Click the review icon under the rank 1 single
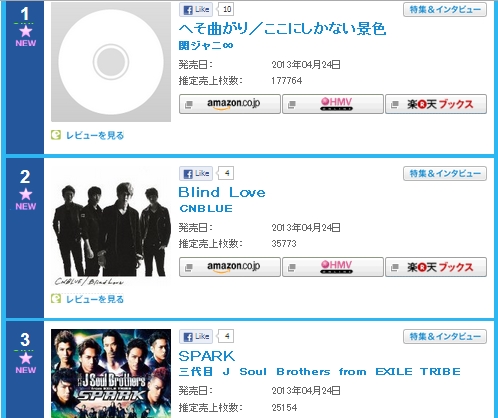 click(56, 135)
